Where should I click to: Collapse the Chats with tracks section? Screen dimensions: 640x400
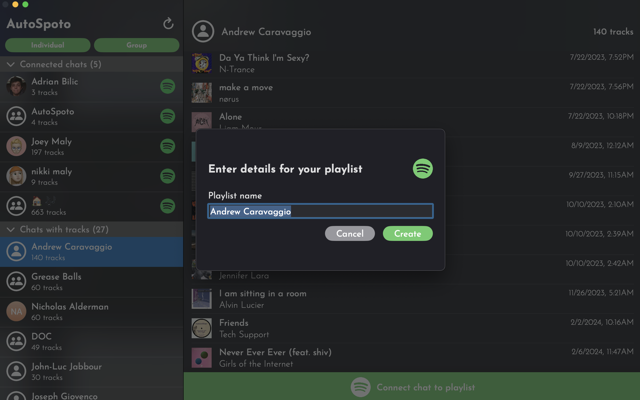pos(11,230)
